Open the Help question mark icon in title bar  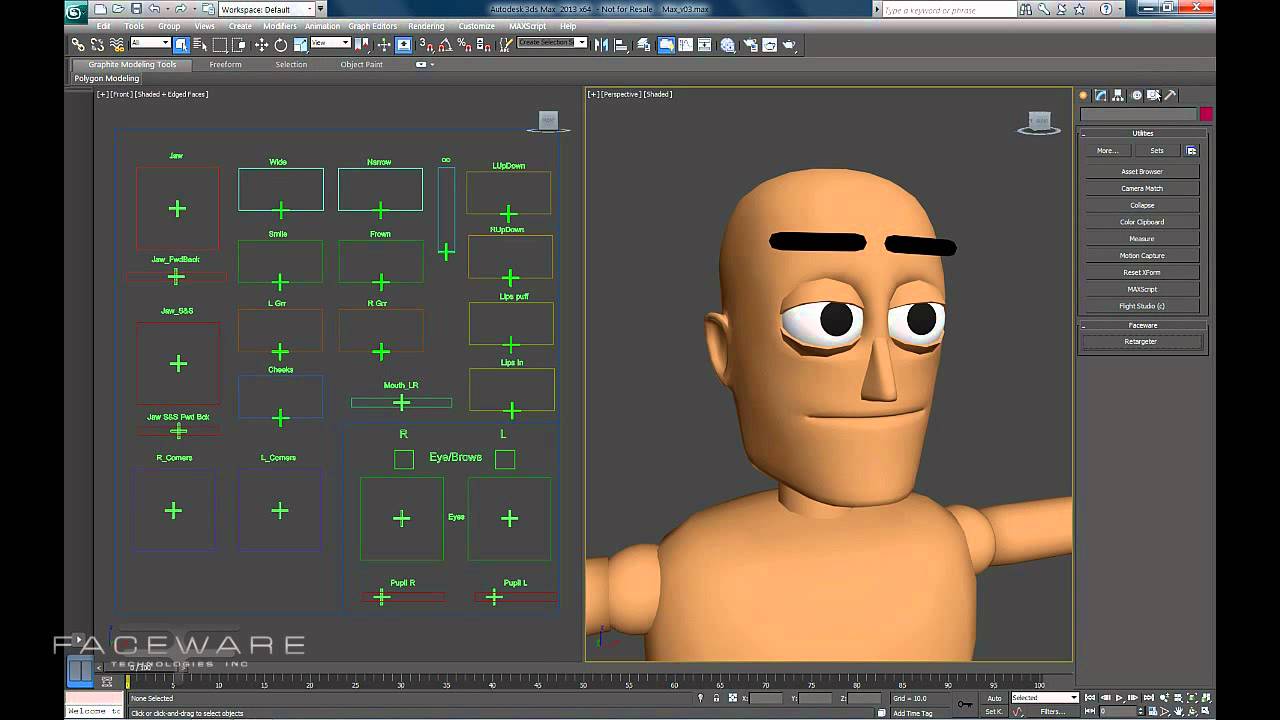pos(1106,9)
